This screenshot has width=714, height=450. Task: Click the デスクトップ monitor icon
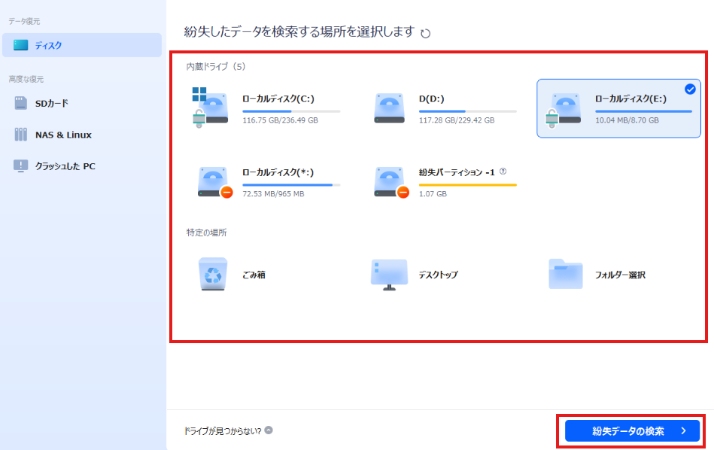(x=389, y=275)
